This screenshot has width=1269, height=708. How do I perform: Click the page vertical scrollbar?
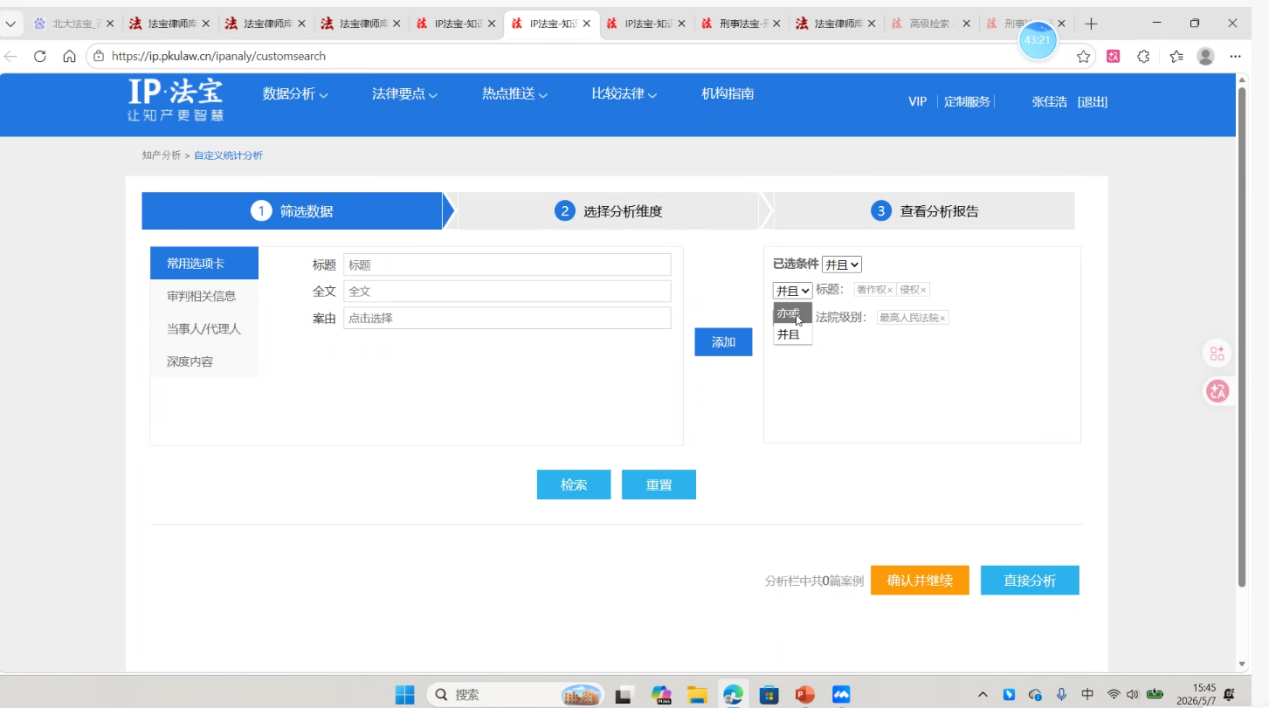click(x=1242, y=337)
